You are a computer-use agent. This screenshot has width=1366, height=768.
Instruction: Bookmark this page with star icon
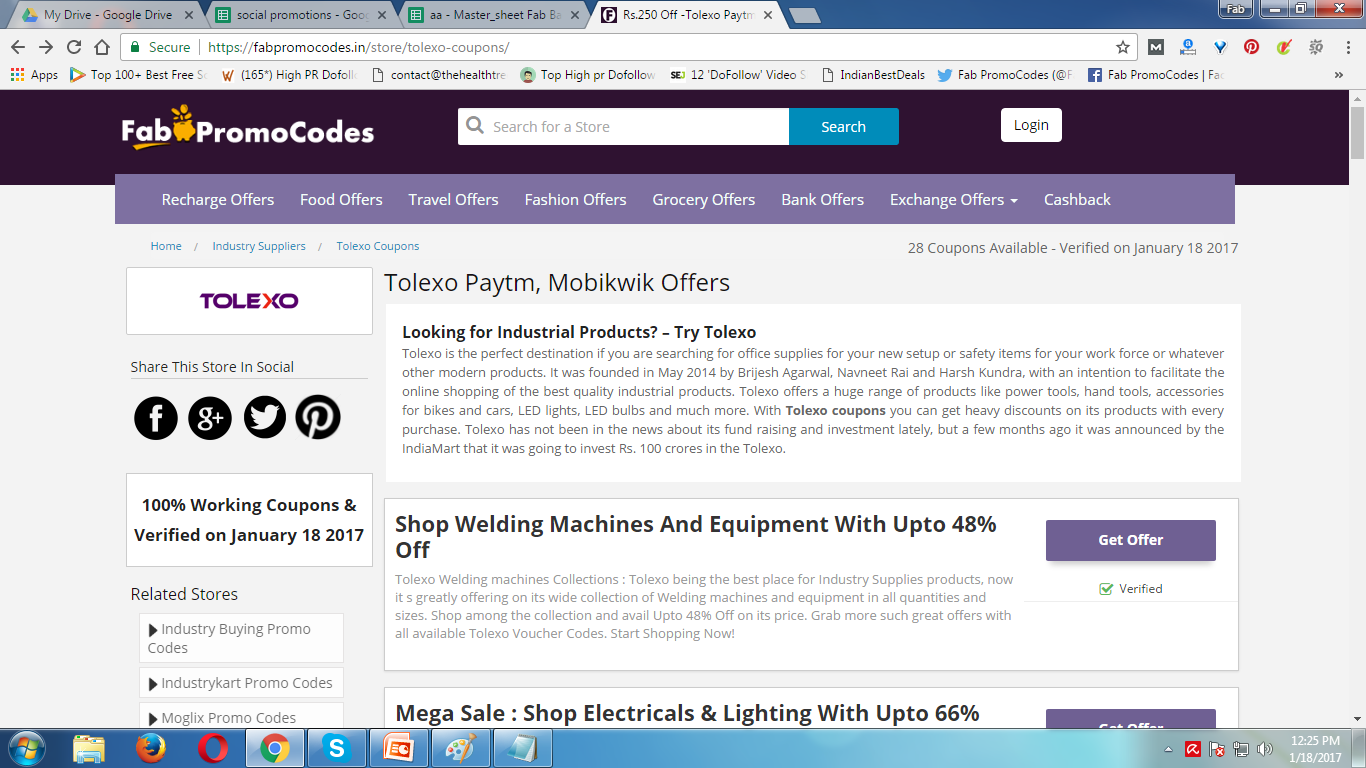click(x=1123, y=47)
